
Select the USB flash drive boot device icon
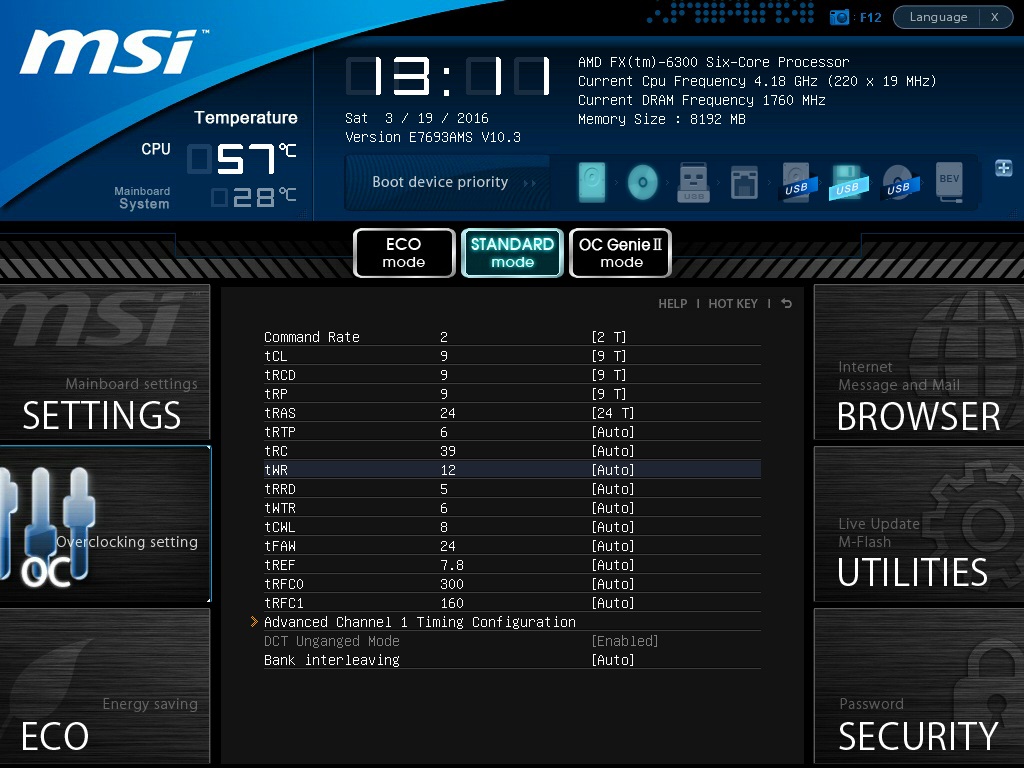(693, 182)
